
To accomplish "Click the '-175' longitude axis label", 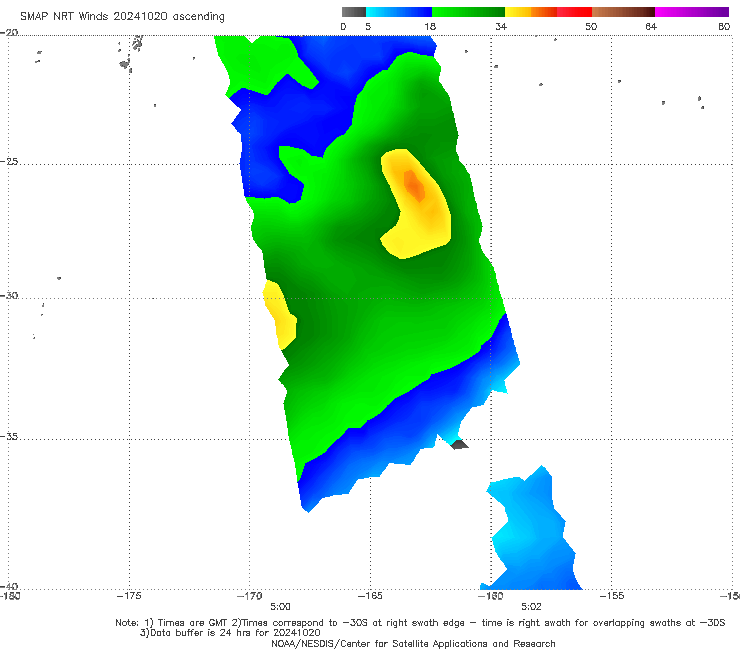I will (x=129, y=596).
